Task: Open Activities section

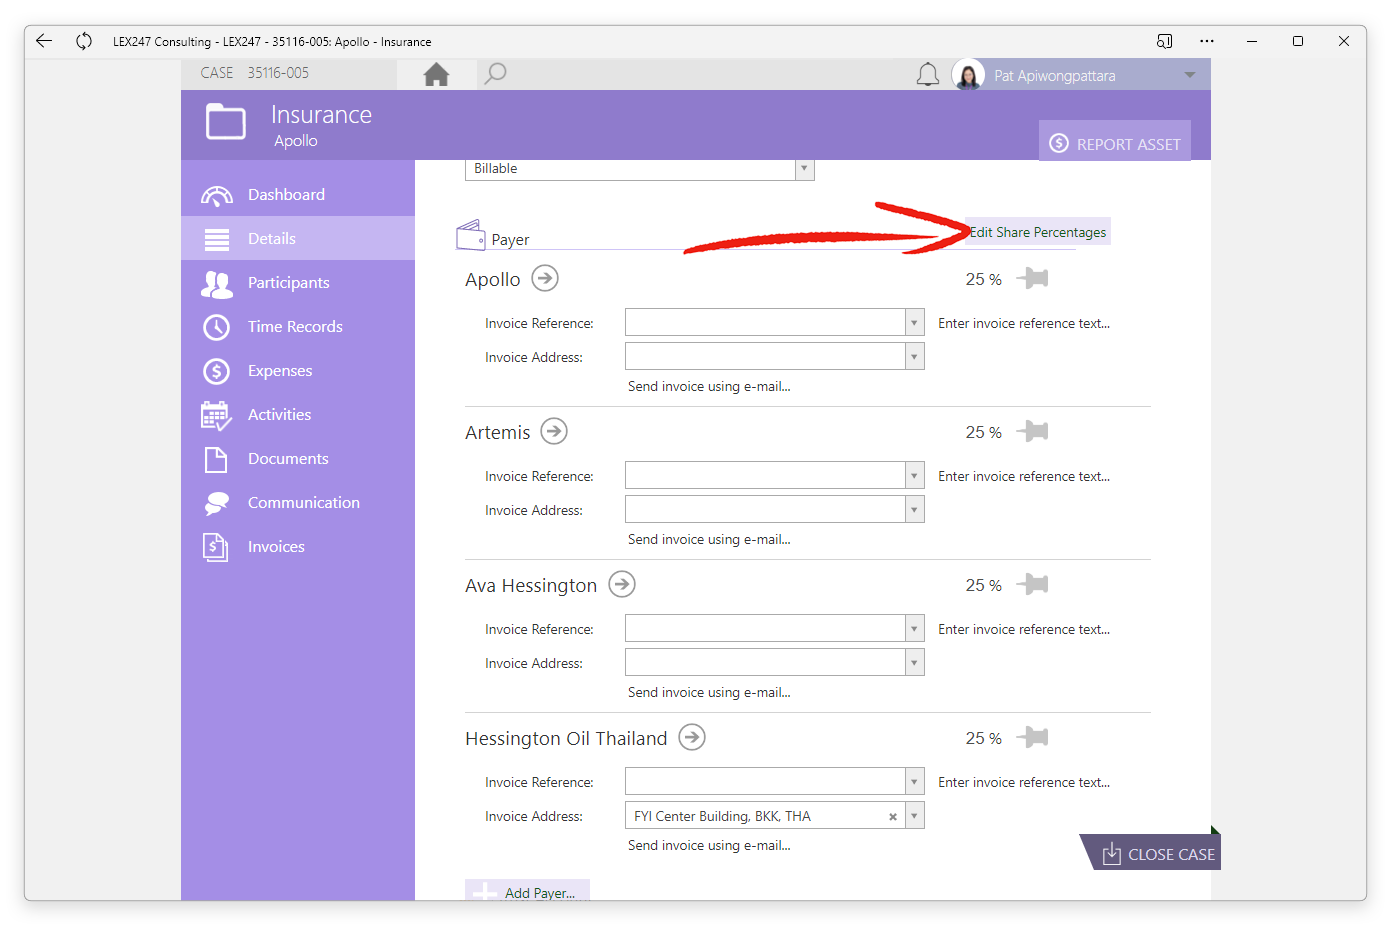Action: pos(298,414)
